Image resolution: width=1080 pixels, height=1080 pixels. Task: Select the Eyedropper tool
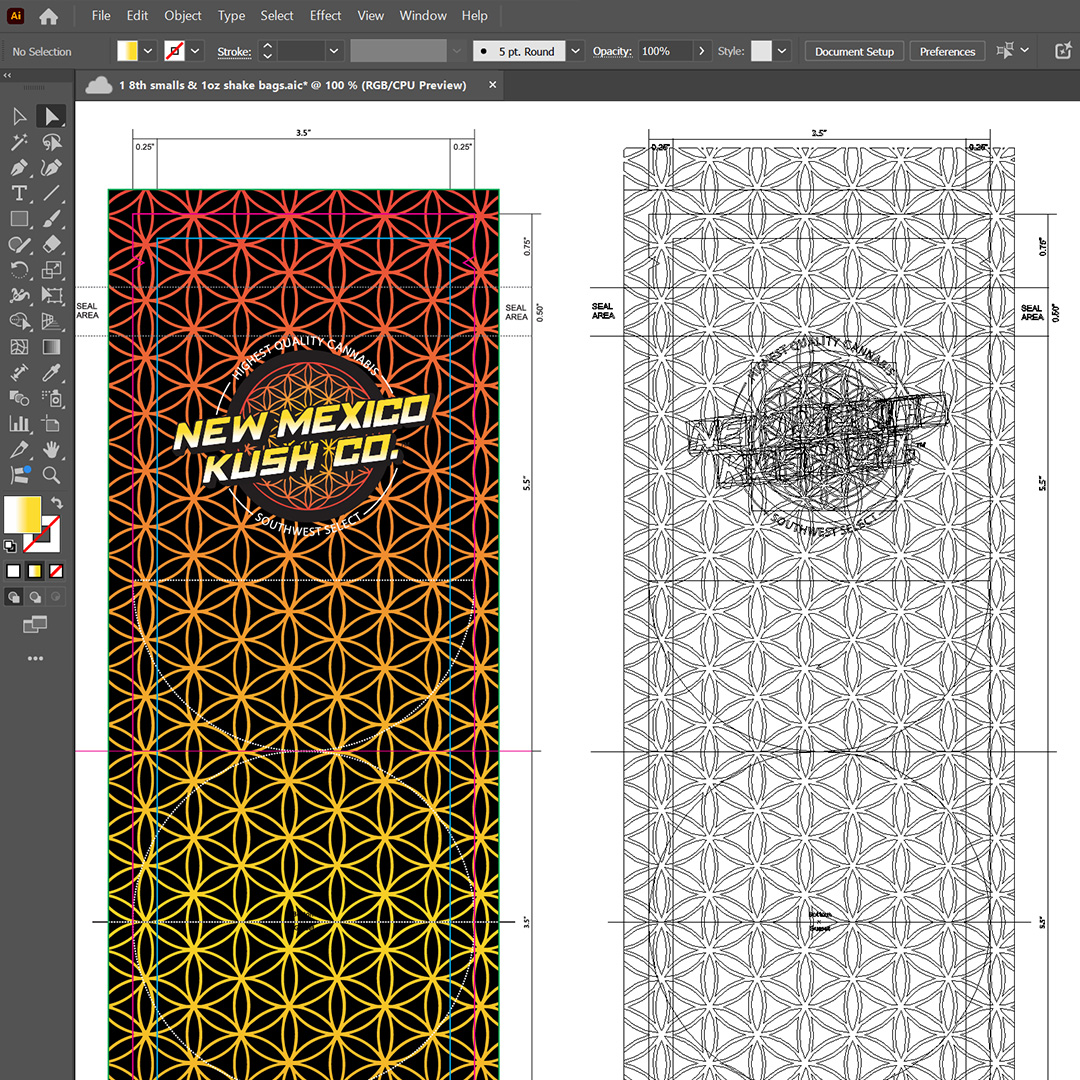click(x=51, y=373)
